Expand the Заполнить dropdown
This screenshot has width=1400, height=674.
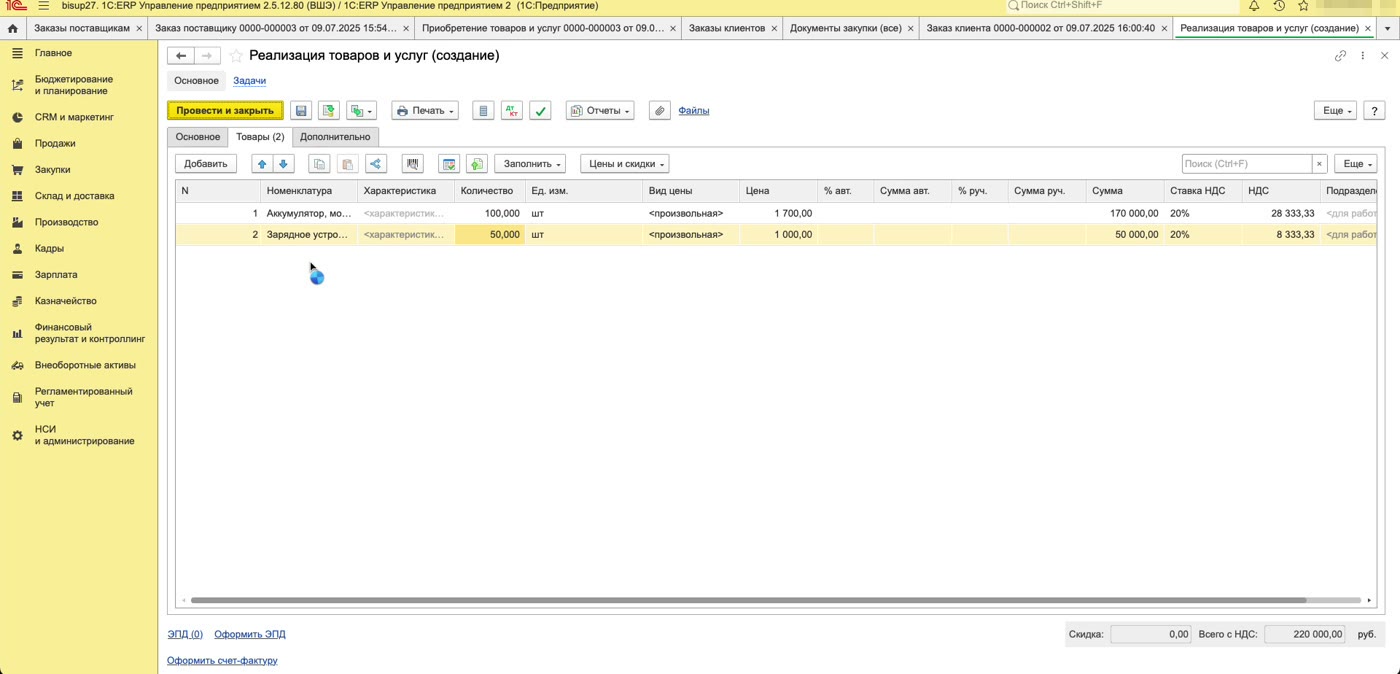[x=530, y=164]
